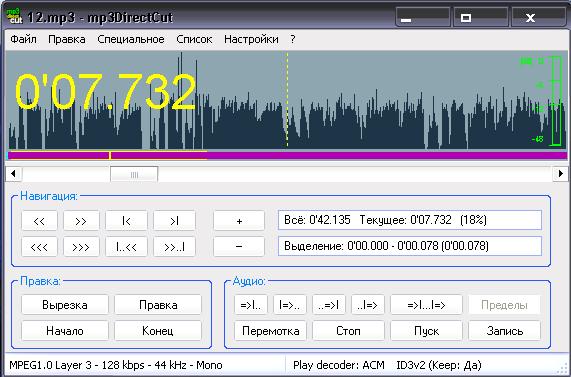The width and height of the screenshot is (571, 377).
Task: Open the Правка menu
Action: (67, 39)
